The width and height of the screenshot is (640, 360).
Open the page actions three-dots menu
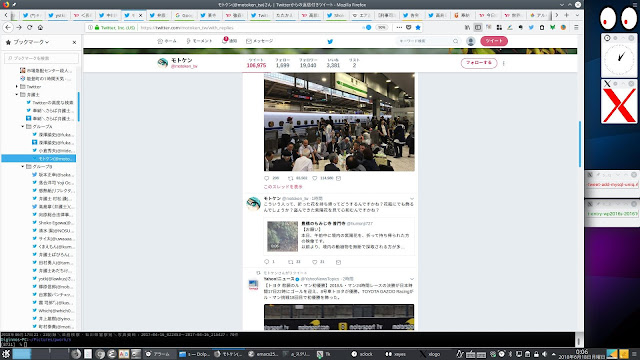coord(399,27)
